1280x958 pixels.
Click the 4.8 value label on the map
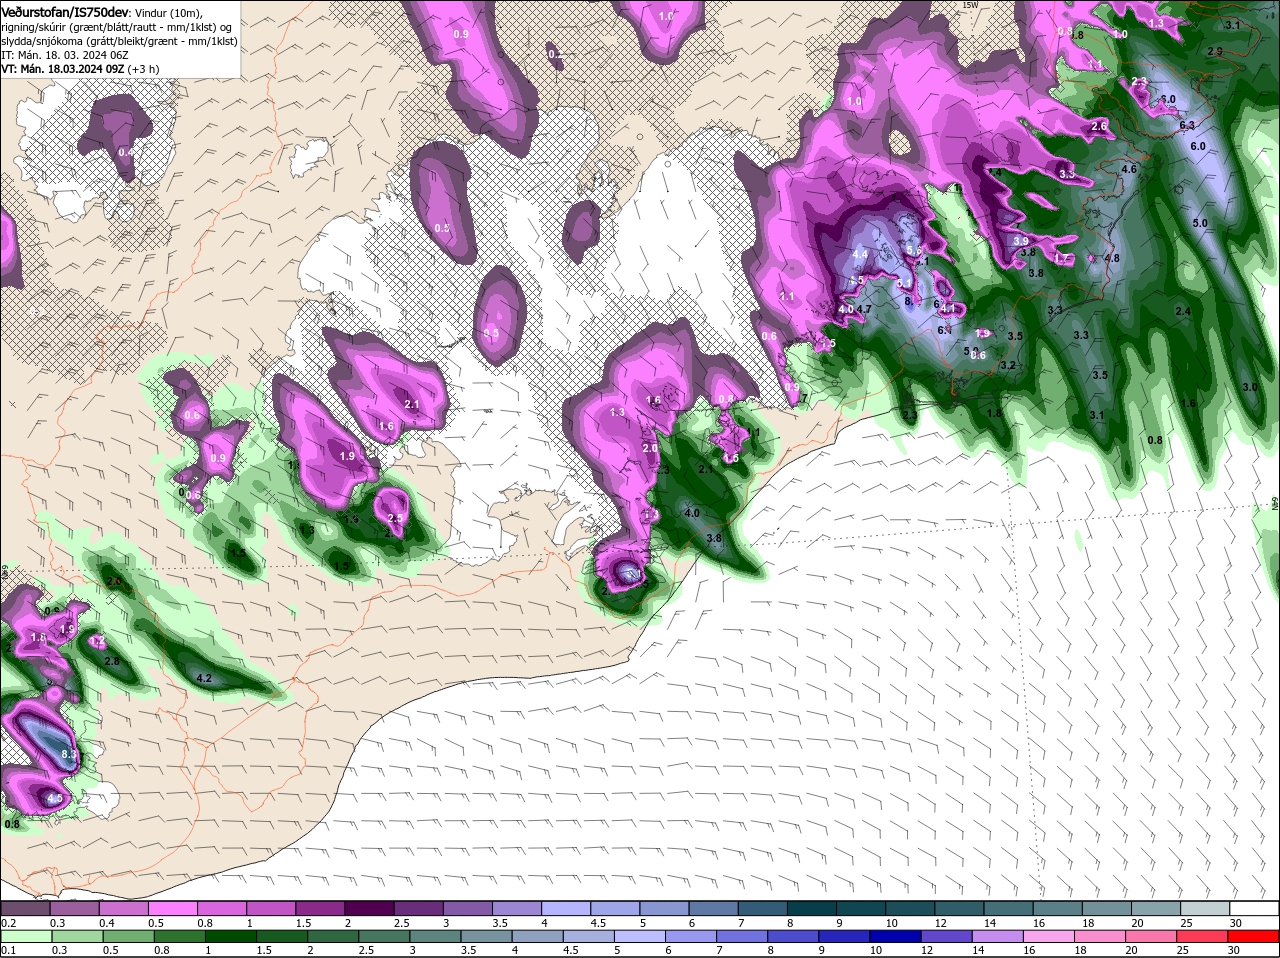pyautogui.click(x=1111, y=258)
